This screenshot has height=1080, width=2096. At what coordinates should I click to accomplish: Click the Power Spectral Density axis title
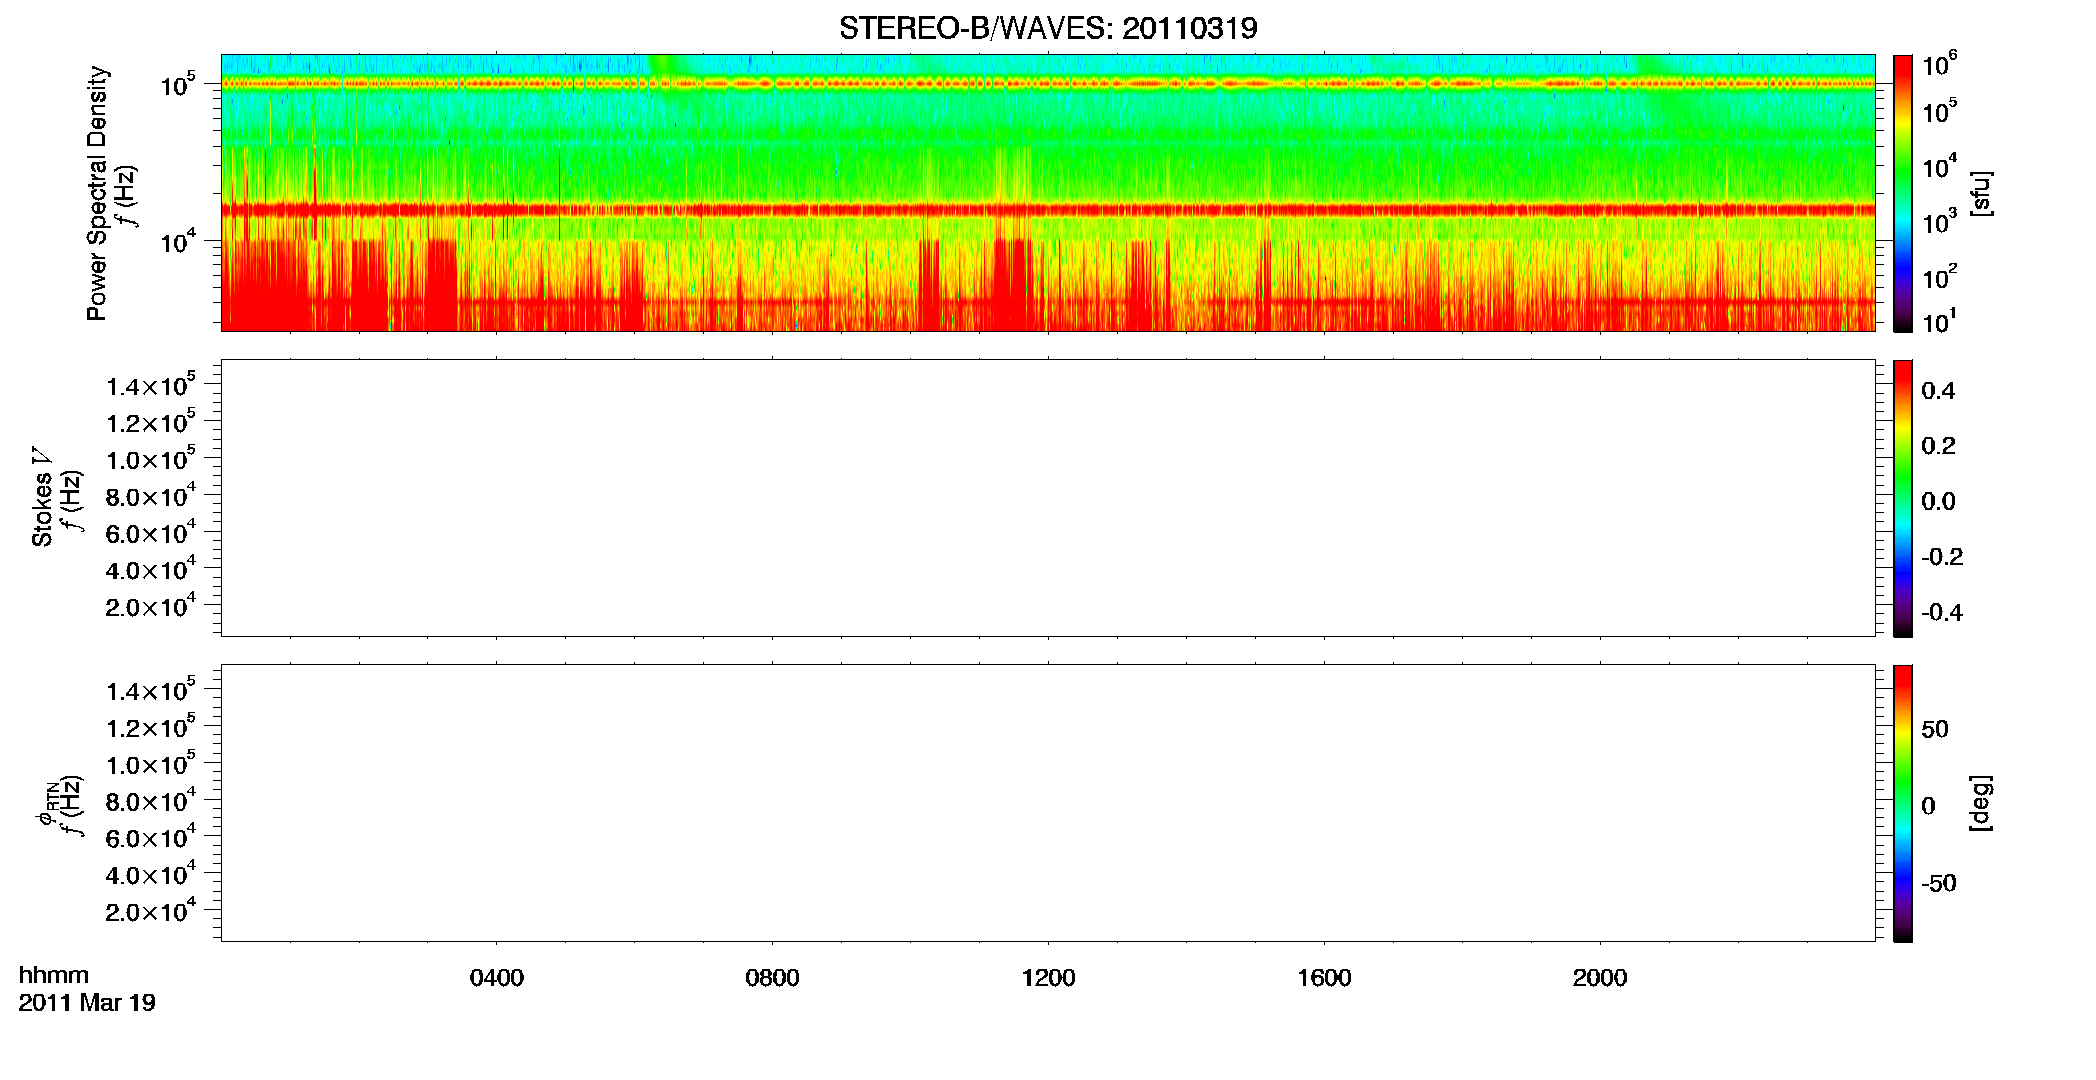(97, 193)
